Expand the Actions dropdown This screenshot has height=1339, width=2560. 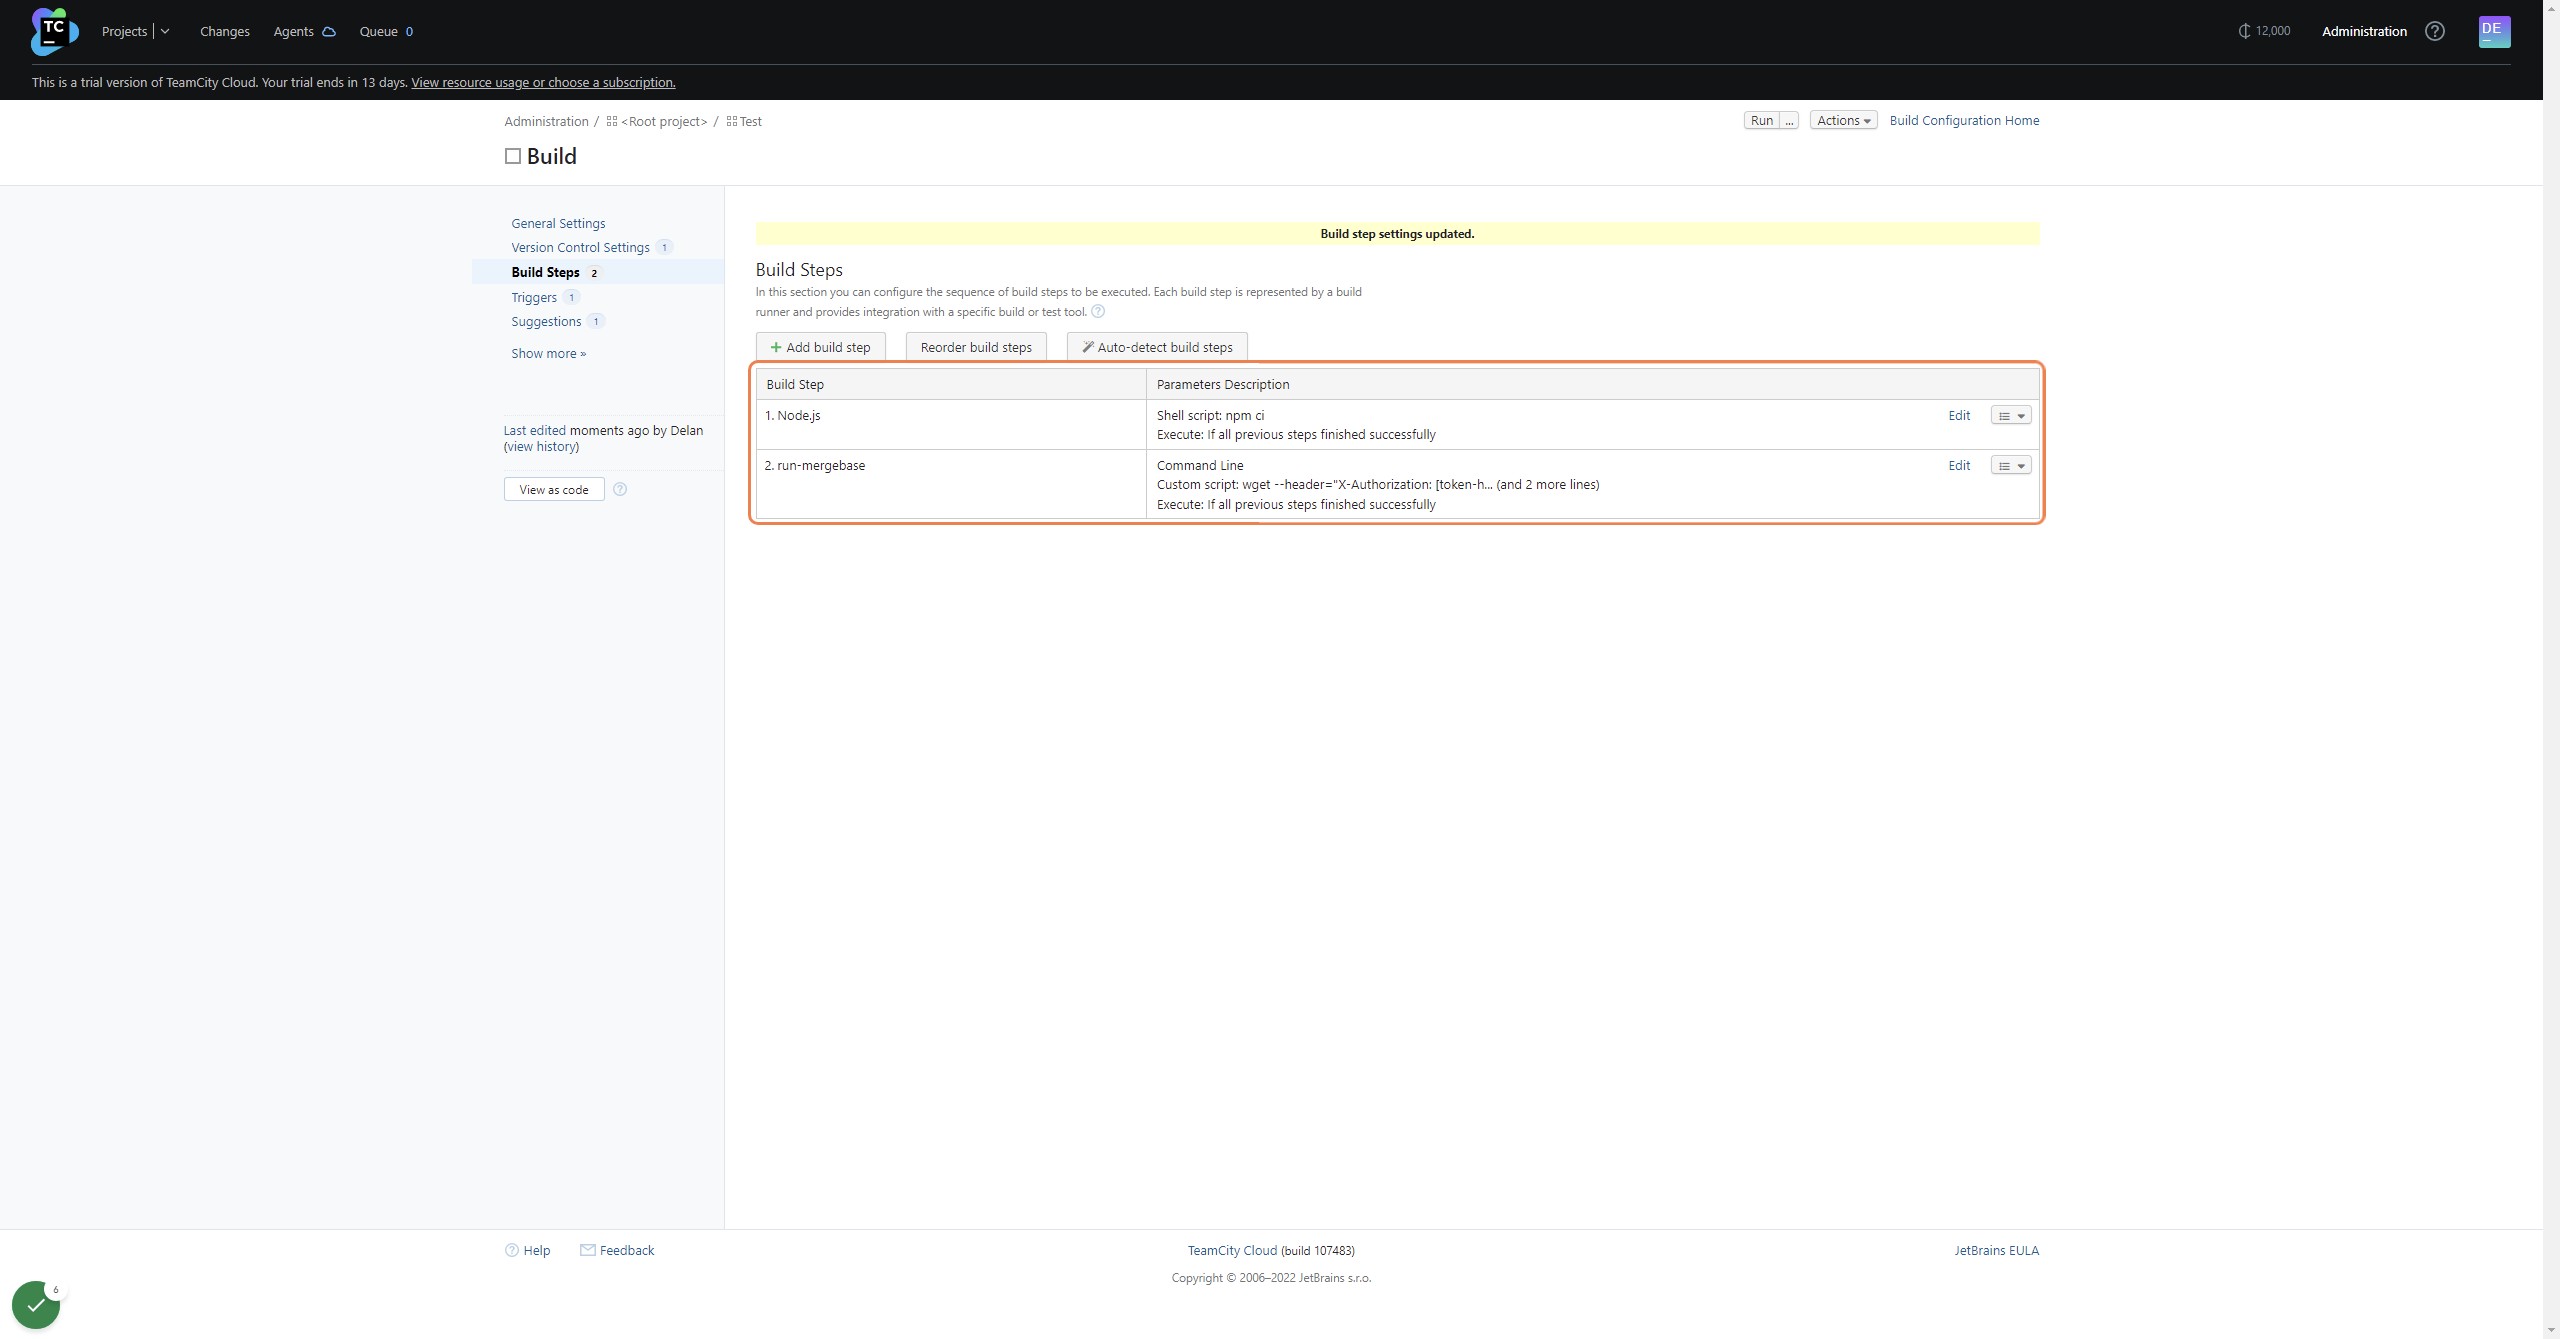[1843, 120]
